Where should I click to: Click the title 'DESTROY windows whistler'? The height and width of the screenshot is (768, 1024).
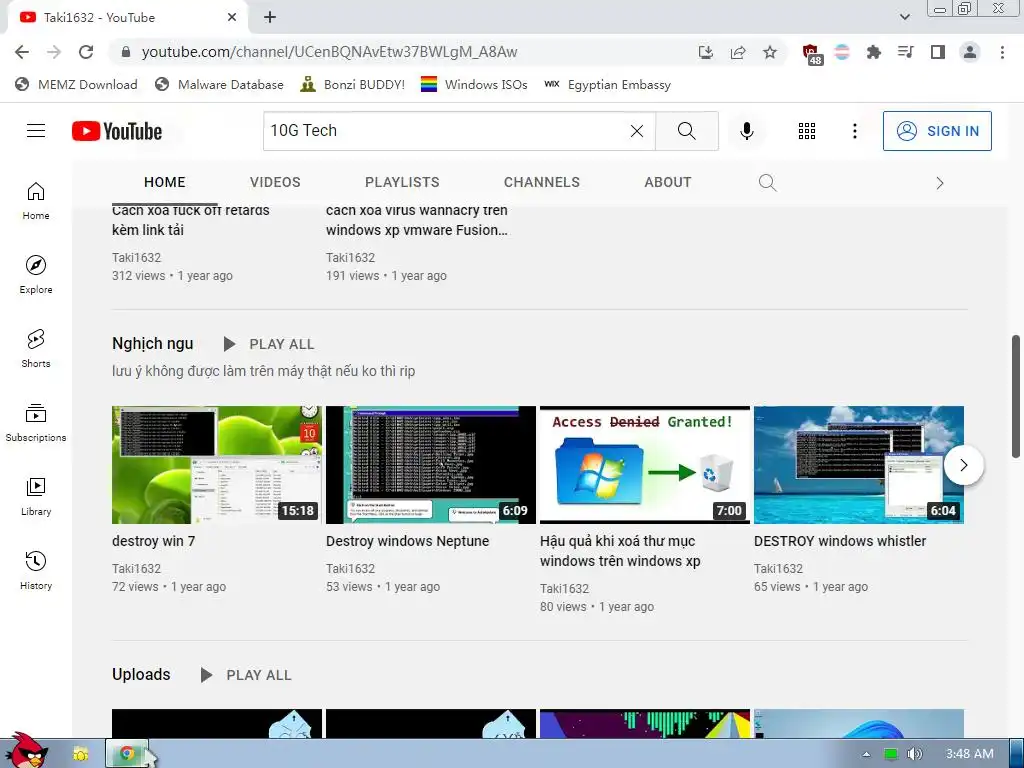point(840,541)
